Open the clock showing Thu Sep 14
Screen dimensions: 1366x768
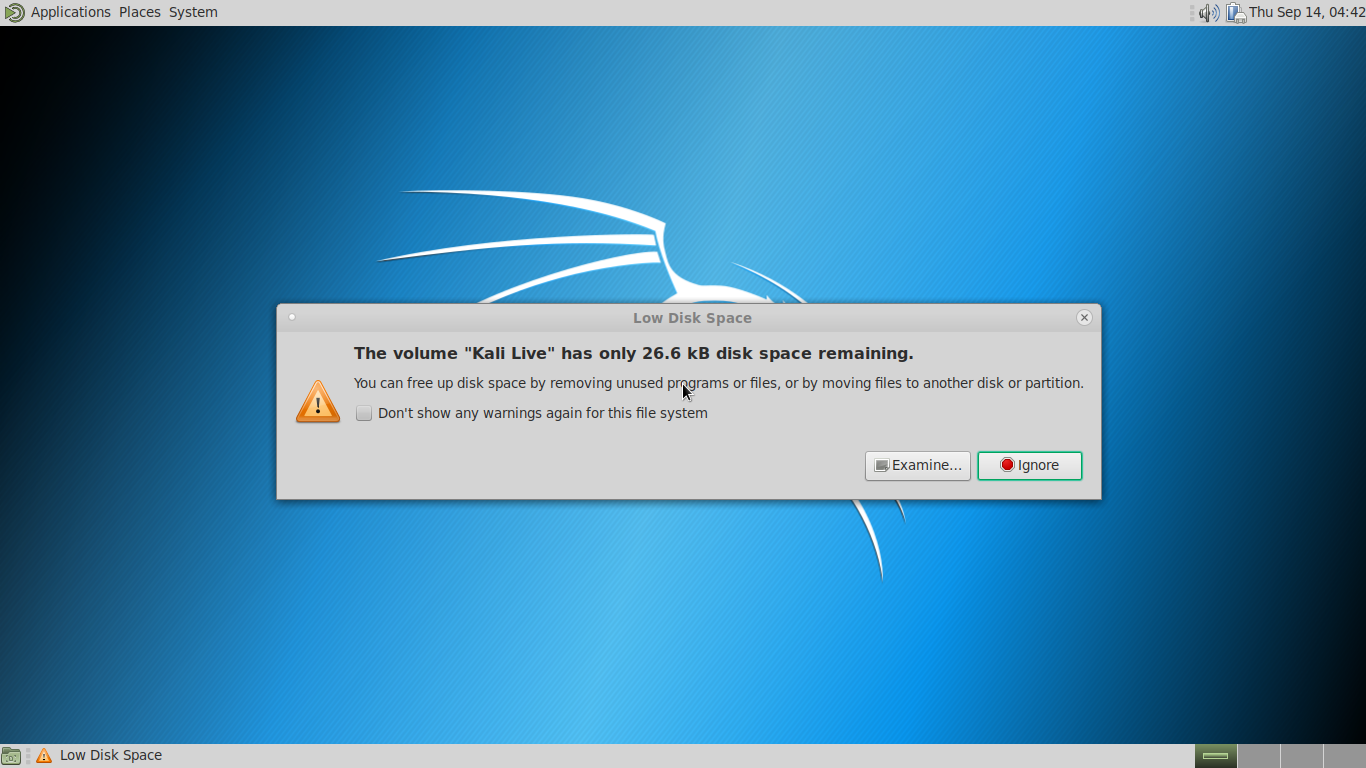click(1306, 12)
